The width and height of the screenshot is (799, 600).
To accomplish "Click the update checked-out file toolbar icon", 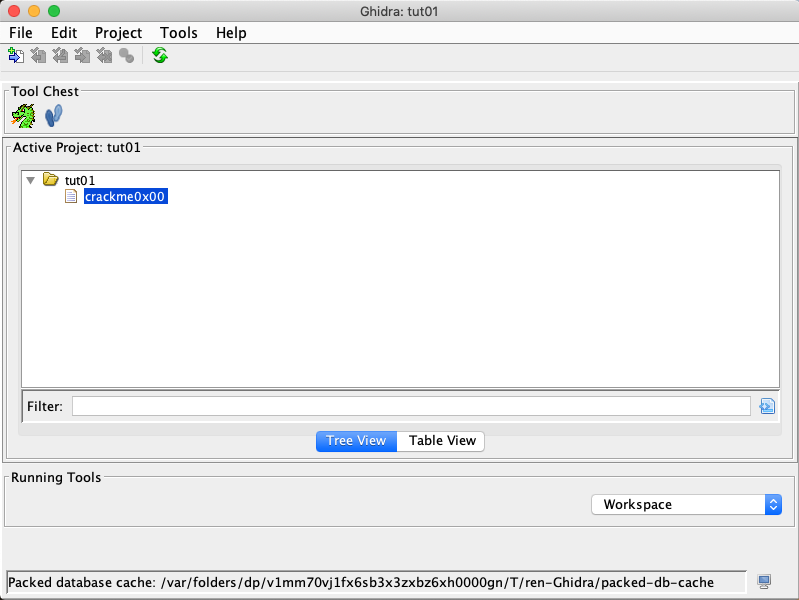I will click(x=60, y=56).
